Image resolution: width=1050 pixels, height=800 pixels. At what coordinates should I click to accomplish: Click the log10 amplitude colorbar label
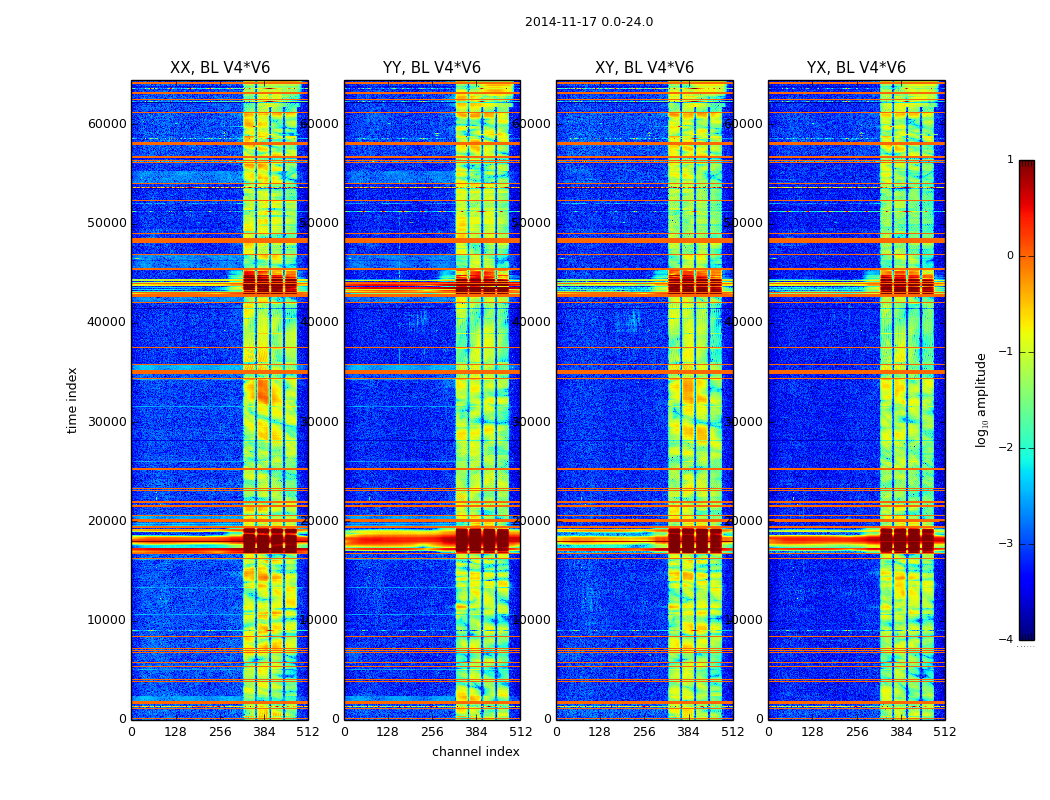981,400
